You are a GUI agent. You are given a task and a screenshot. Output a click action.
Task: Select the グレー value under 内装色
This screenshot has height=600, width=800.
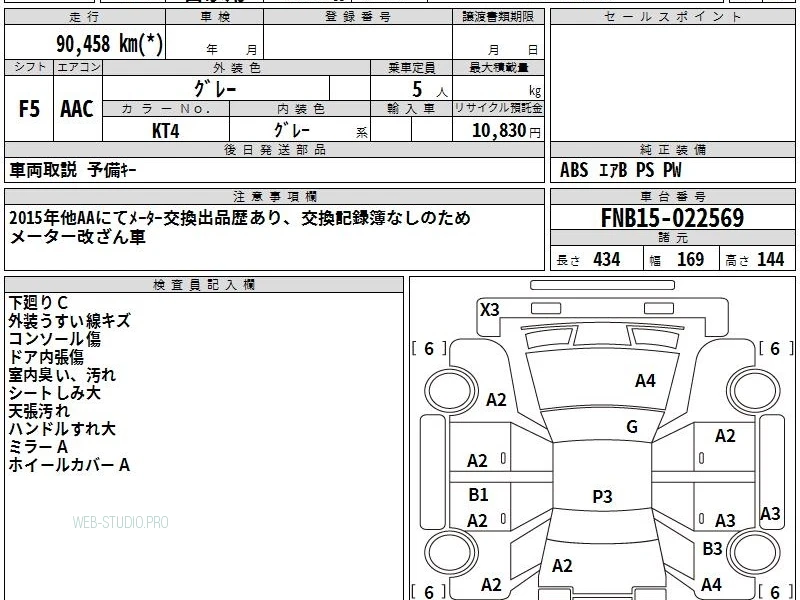point(292,130)
